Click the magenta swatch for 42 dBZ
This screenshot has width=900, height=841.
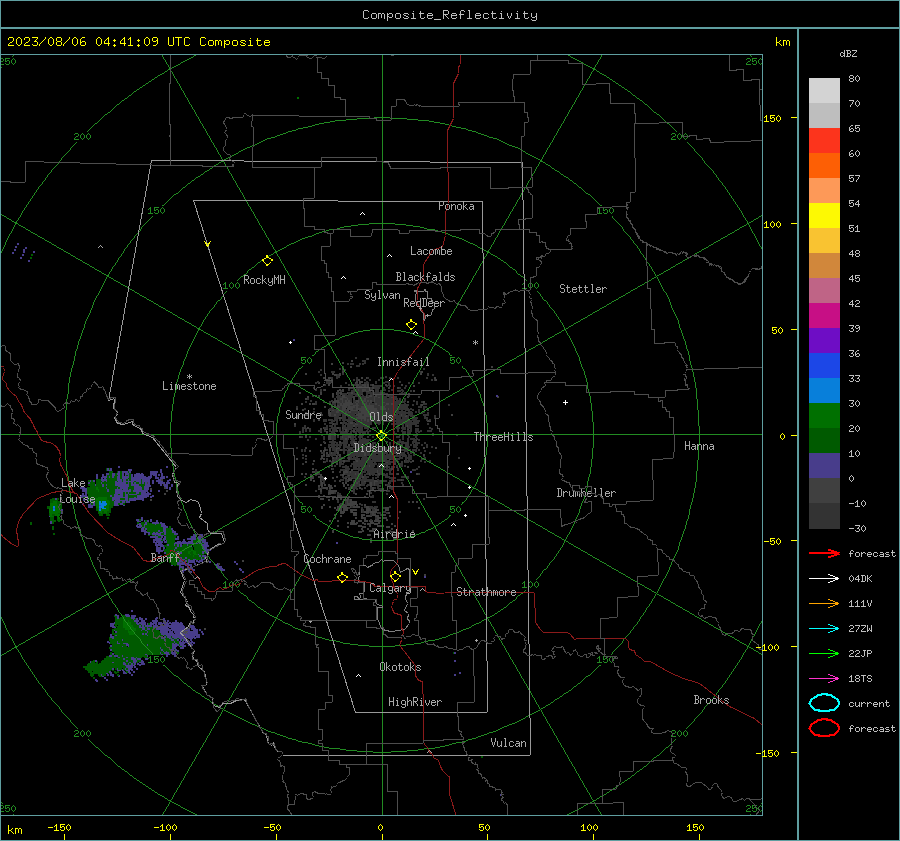point(824,315)
